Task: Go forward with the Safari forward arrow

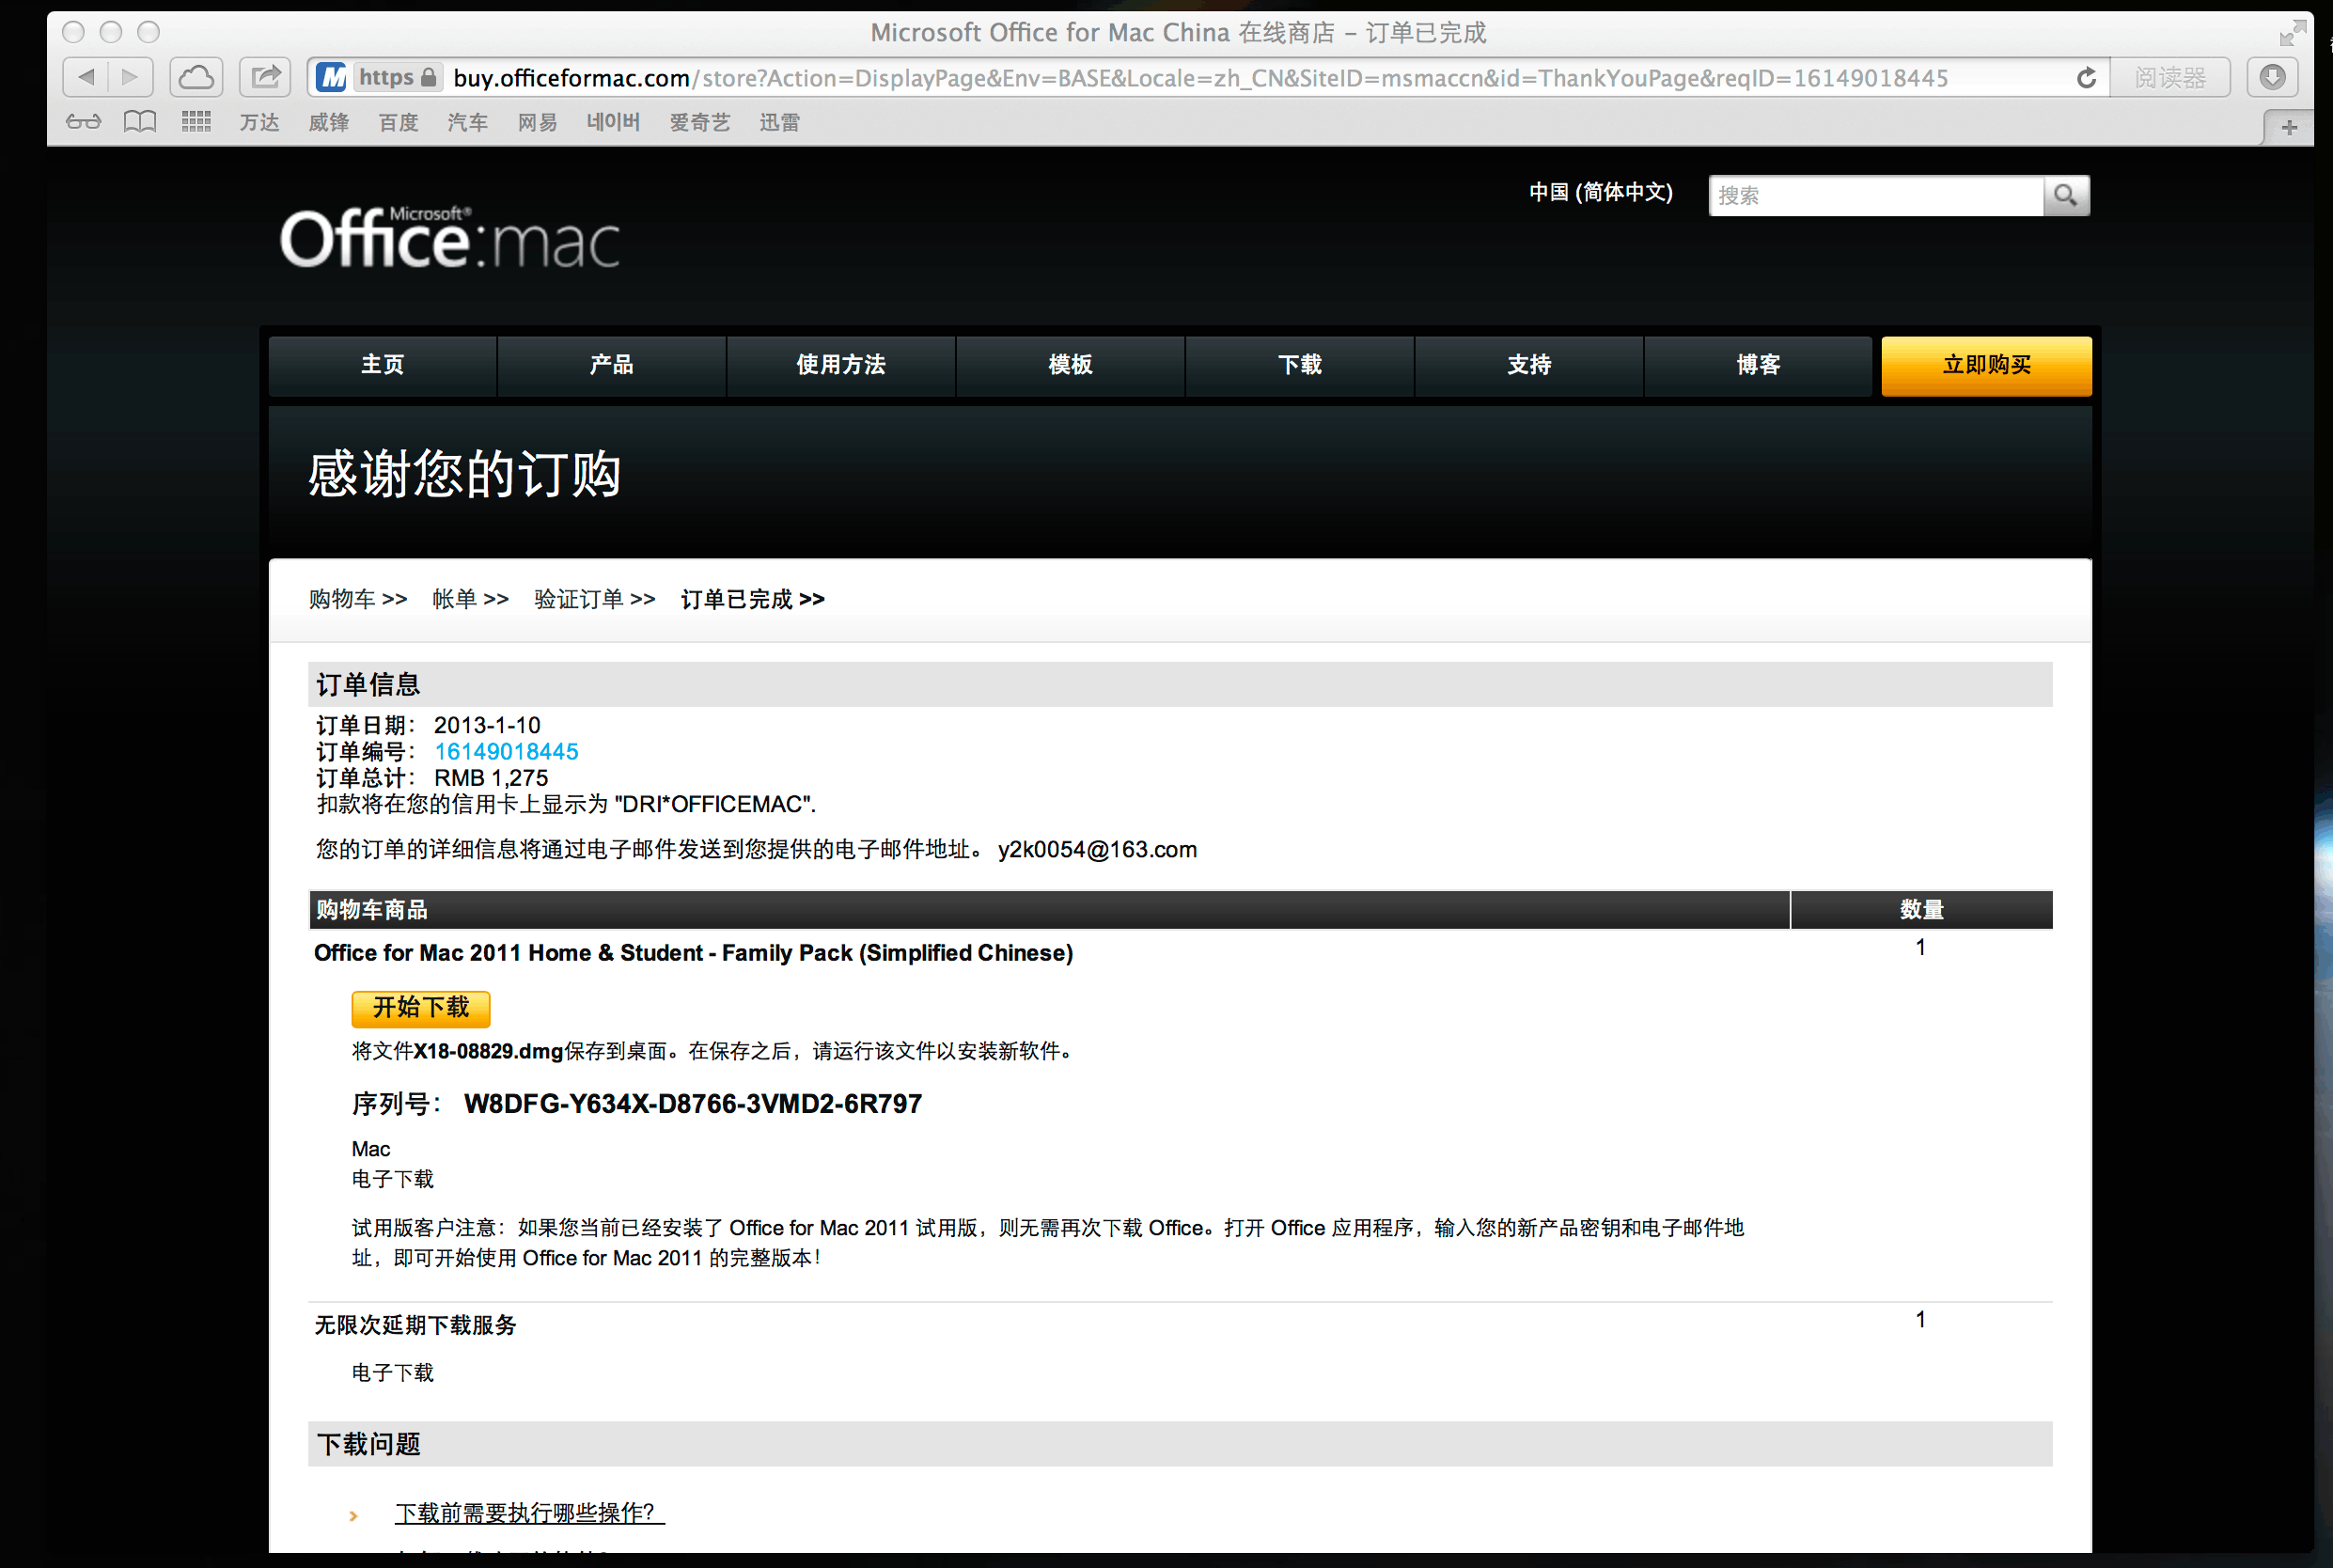Action: pyautogui.click(x=130, y=77)
